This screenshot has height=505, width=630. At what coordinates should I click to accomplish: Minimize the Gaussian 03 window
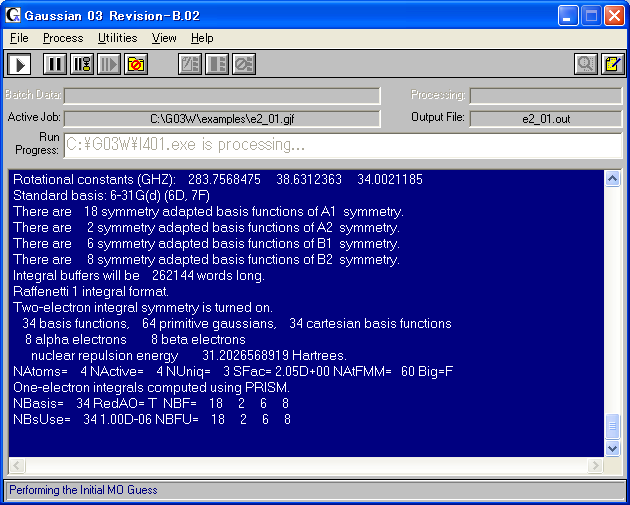pos(568,16)
